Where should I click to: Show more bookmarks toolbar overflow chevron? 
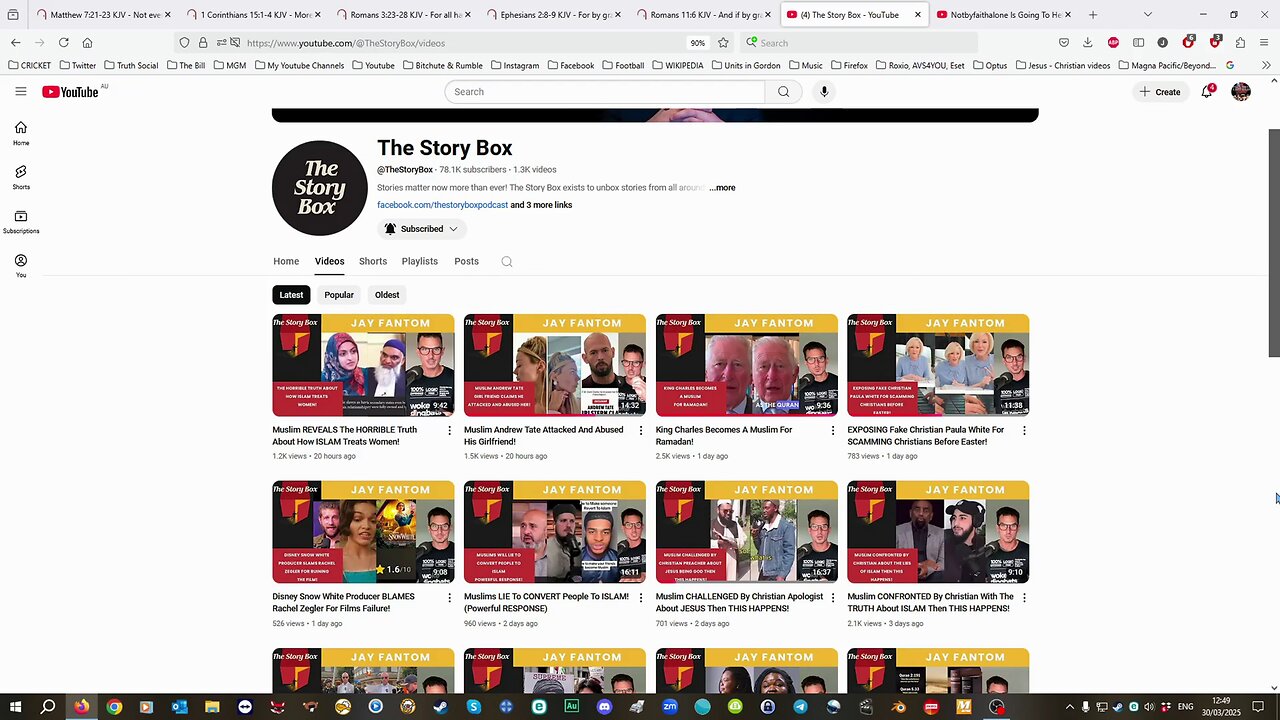coord(1267,66)
